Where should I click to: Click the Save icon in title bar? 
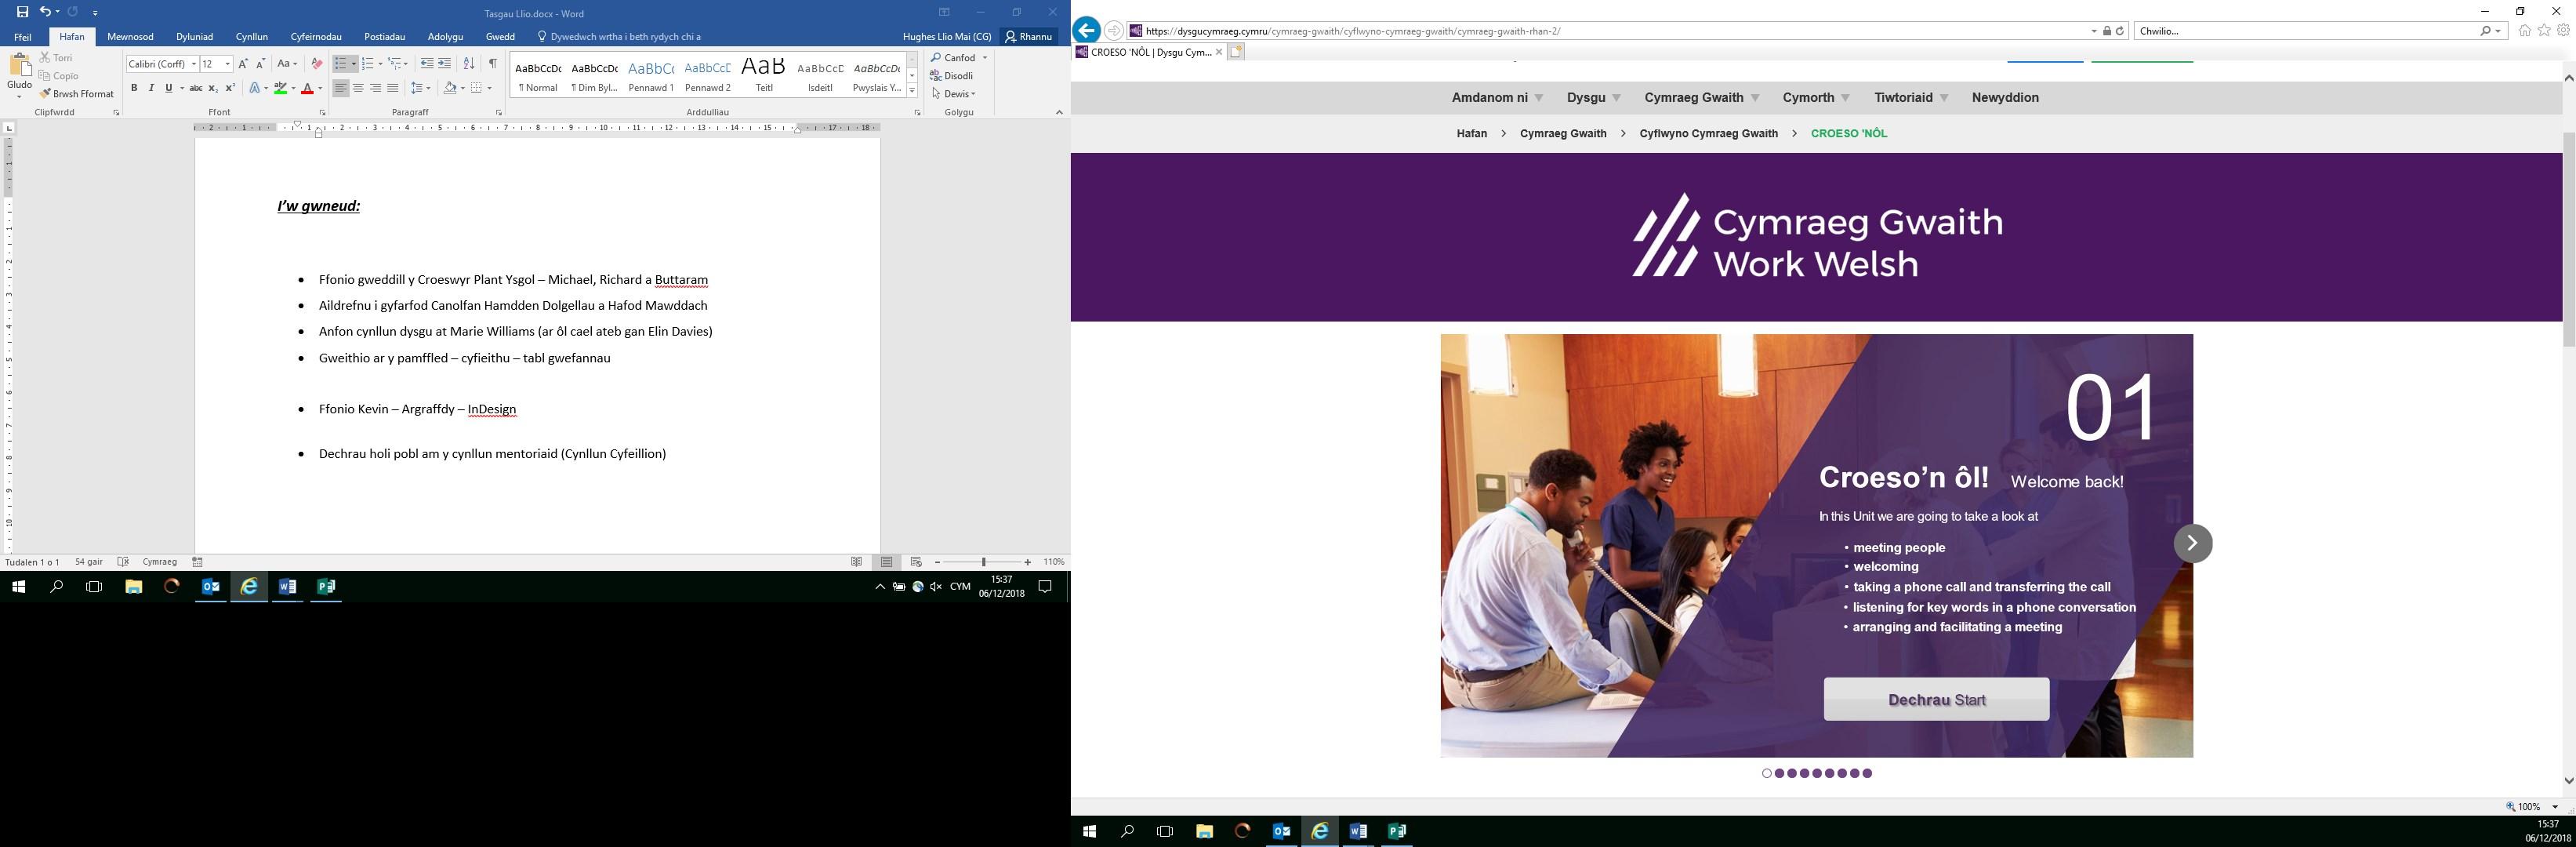coord(22,12)
